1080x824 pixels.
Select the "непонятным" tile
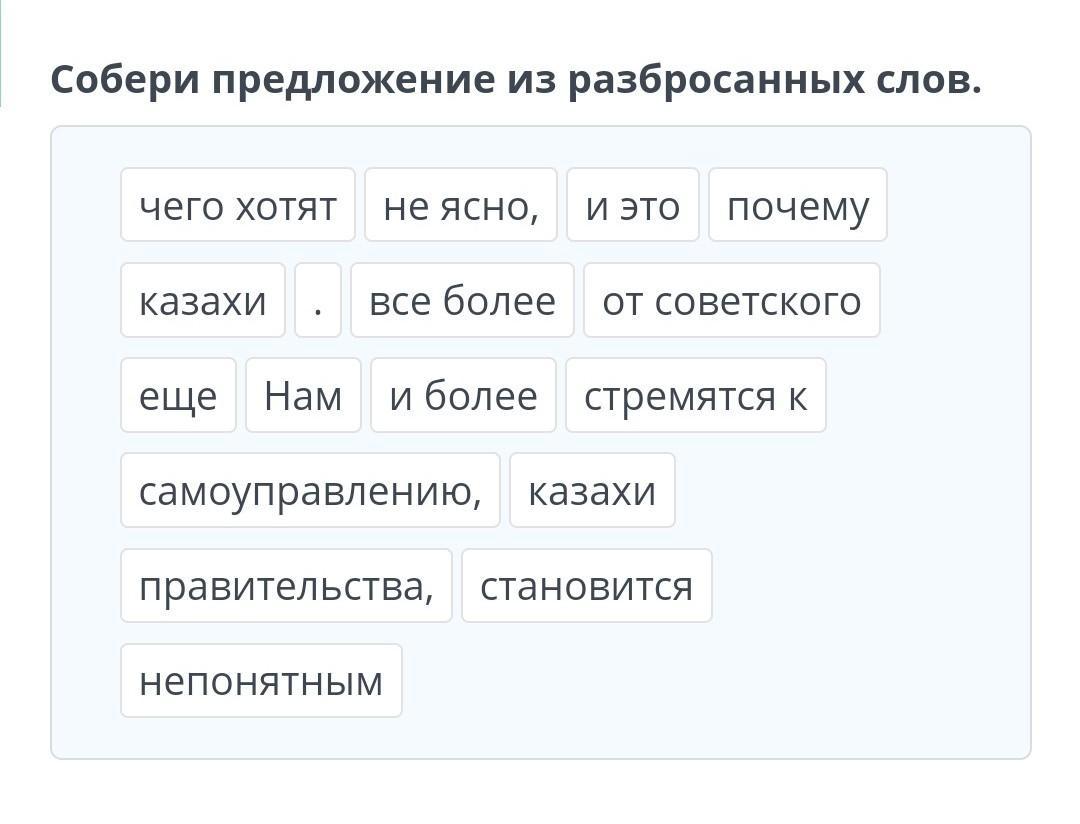[261, 680]
